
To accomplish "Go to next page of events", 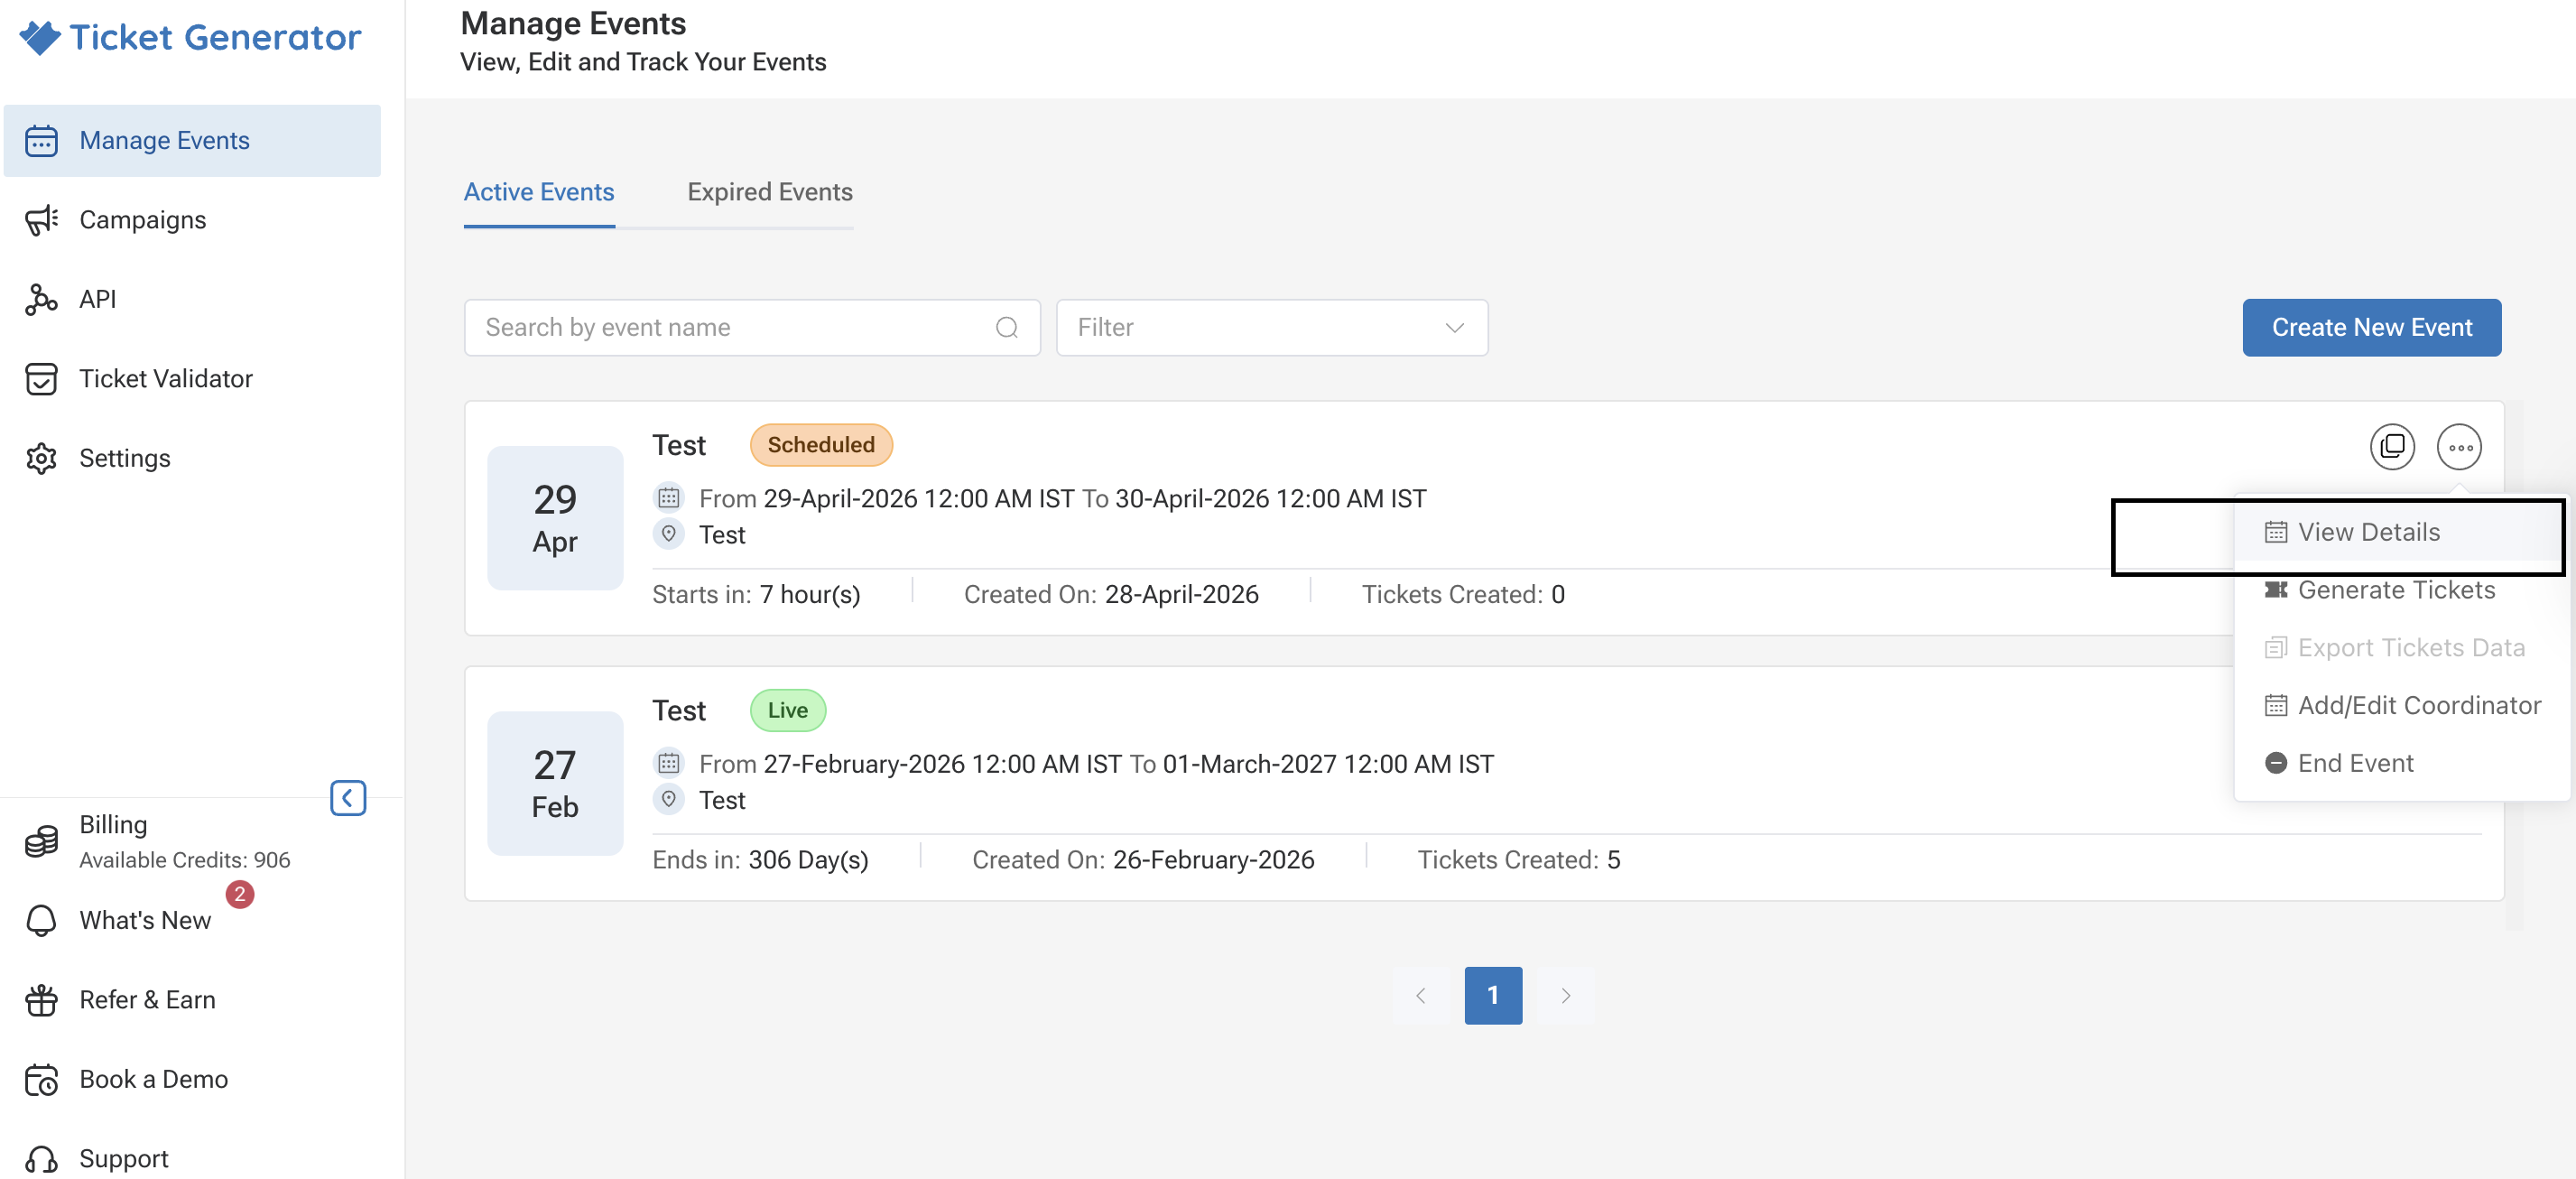I will point(1566,996).
